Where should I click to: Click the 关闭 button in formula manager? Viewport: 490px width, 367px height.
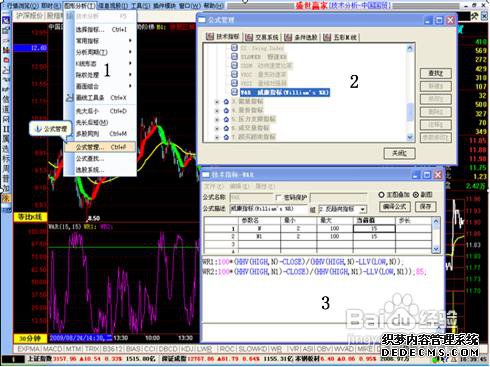pos(399,153)
